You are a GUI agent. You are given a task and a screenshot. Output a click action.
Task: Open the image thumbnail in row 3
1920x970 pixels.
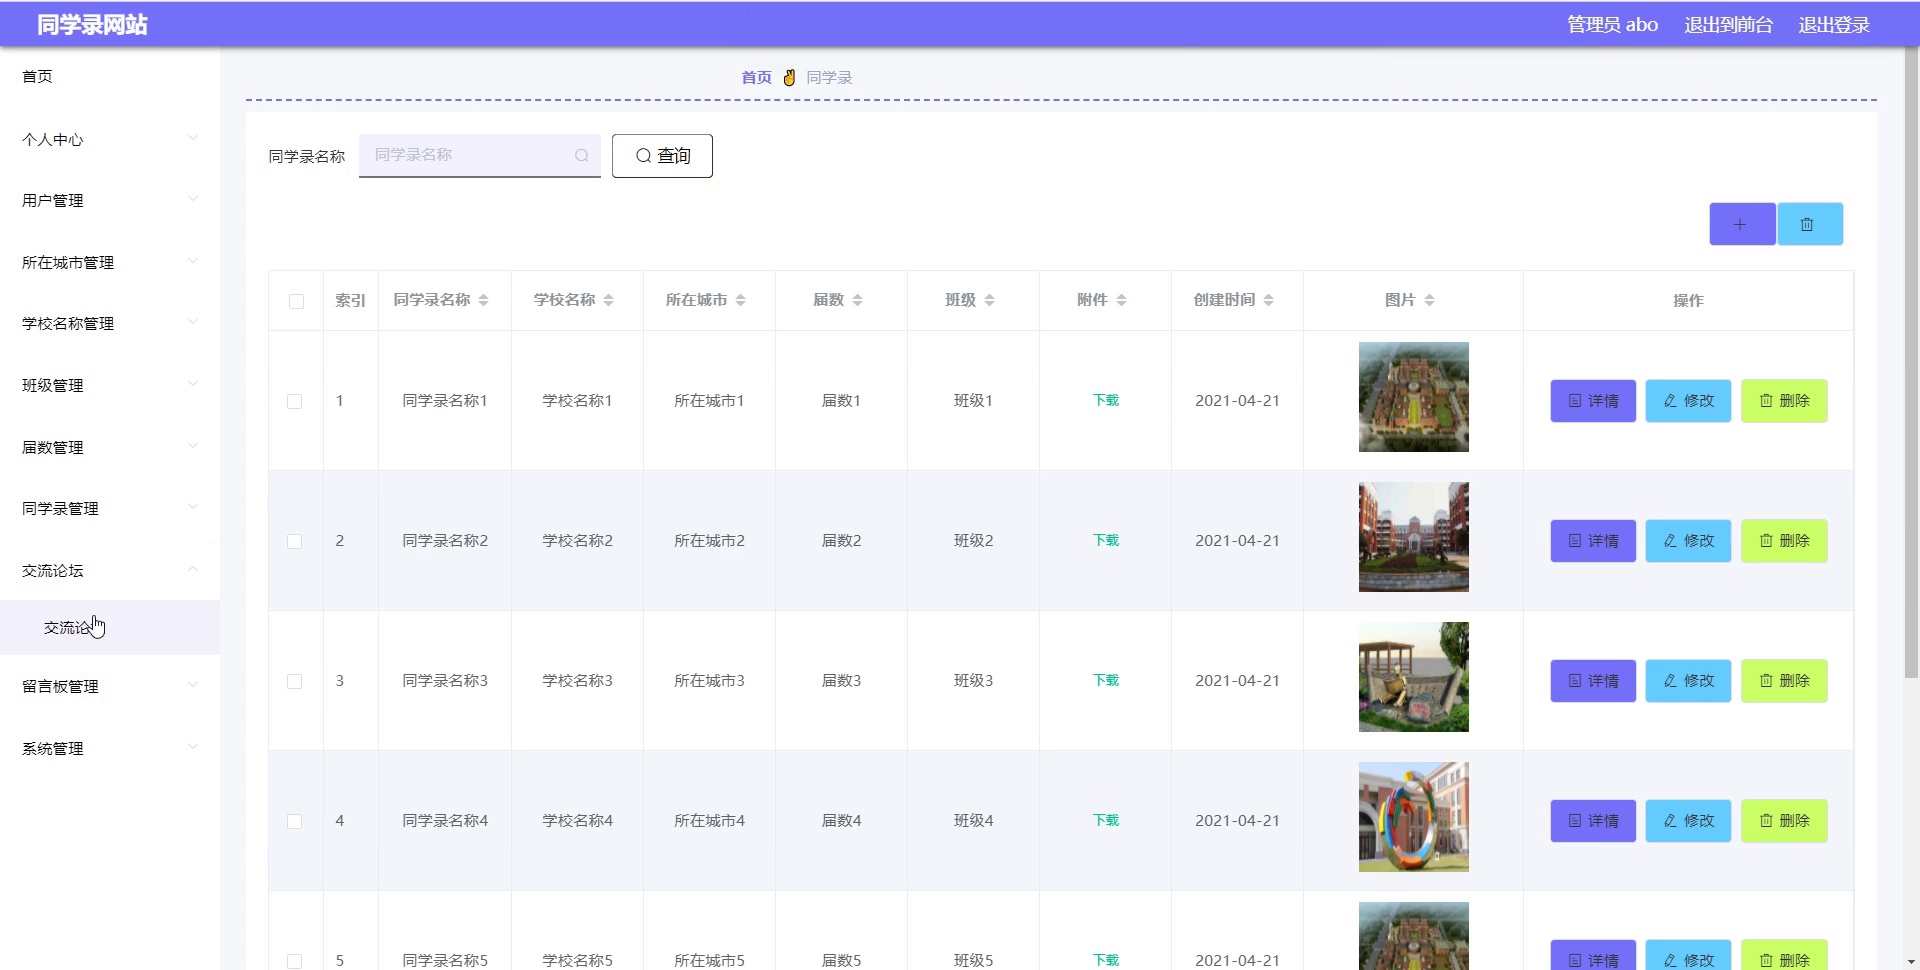1413,677
